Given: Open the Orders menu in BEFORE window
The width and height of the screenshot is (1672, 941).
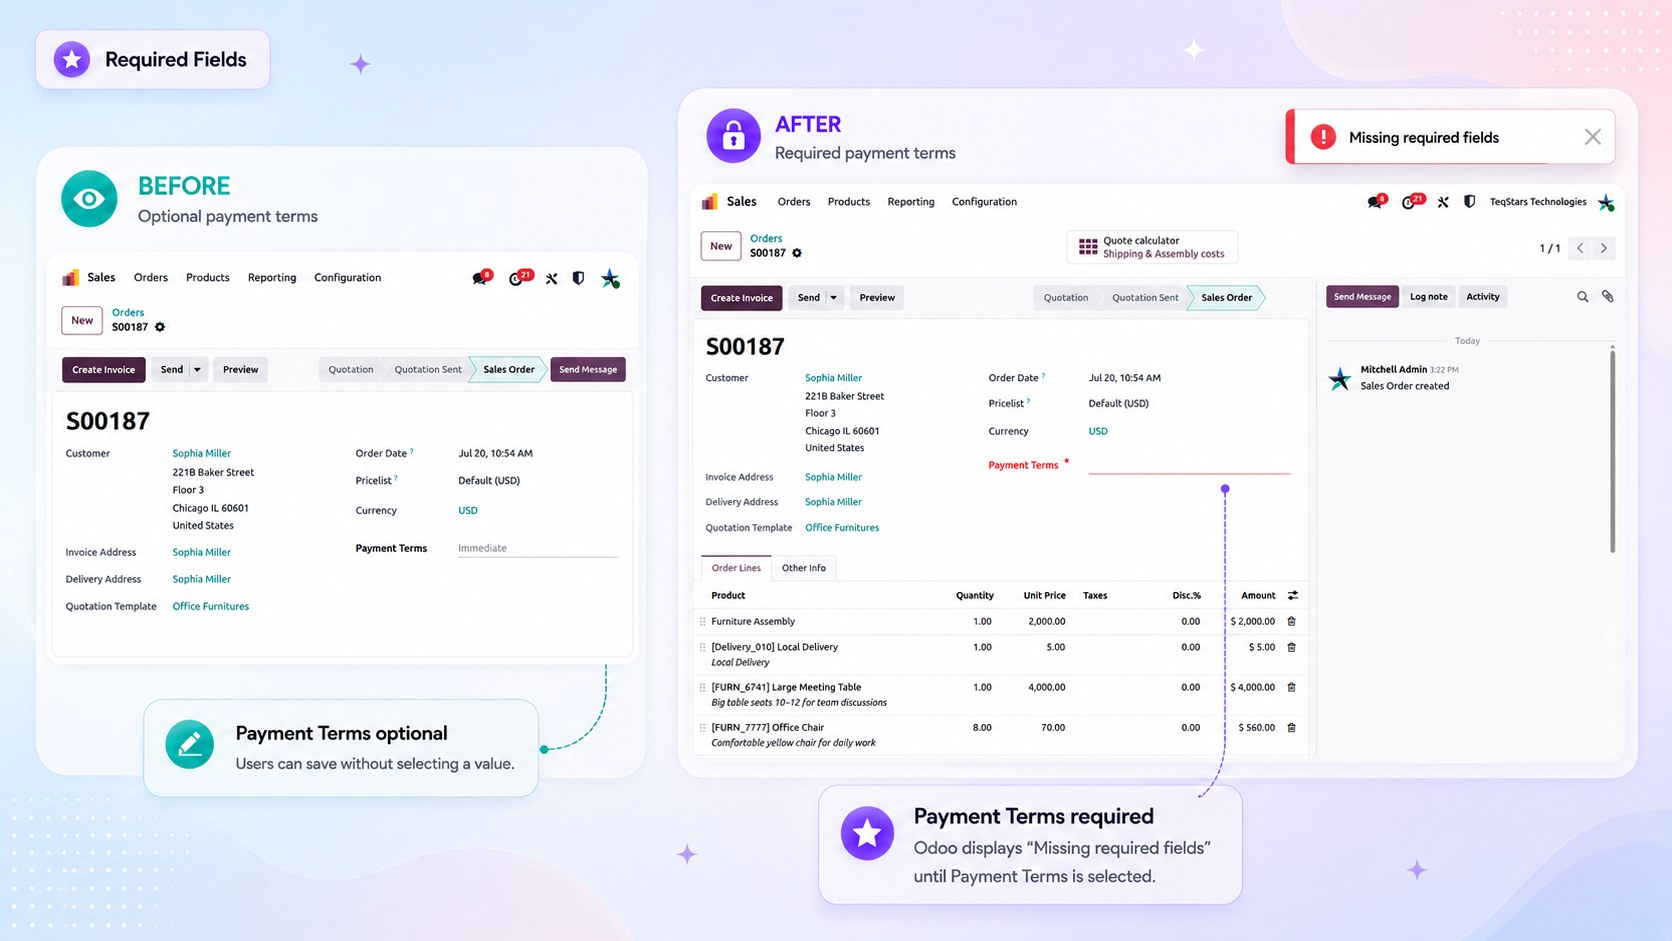Looking at the screenshot, I should click(x=151, y=278).
